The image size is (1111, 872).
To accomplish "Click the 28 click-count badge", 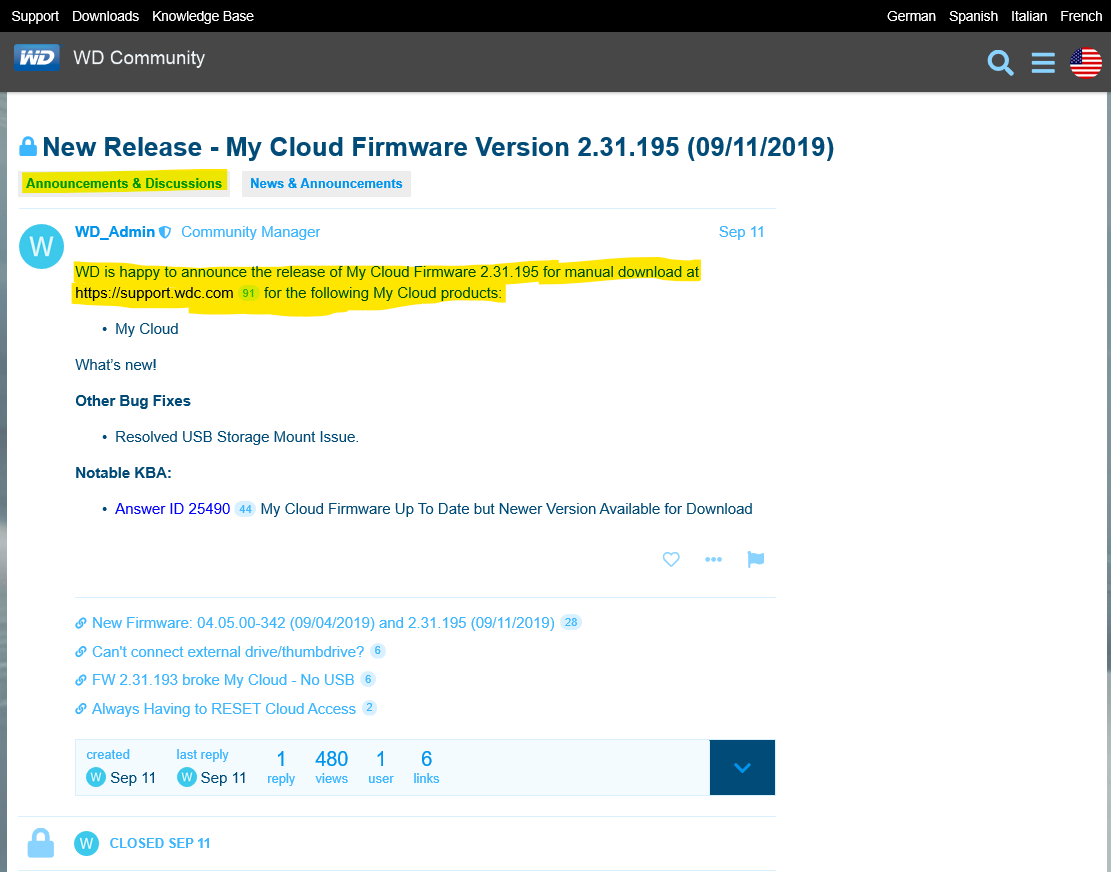I will point(570,623).
